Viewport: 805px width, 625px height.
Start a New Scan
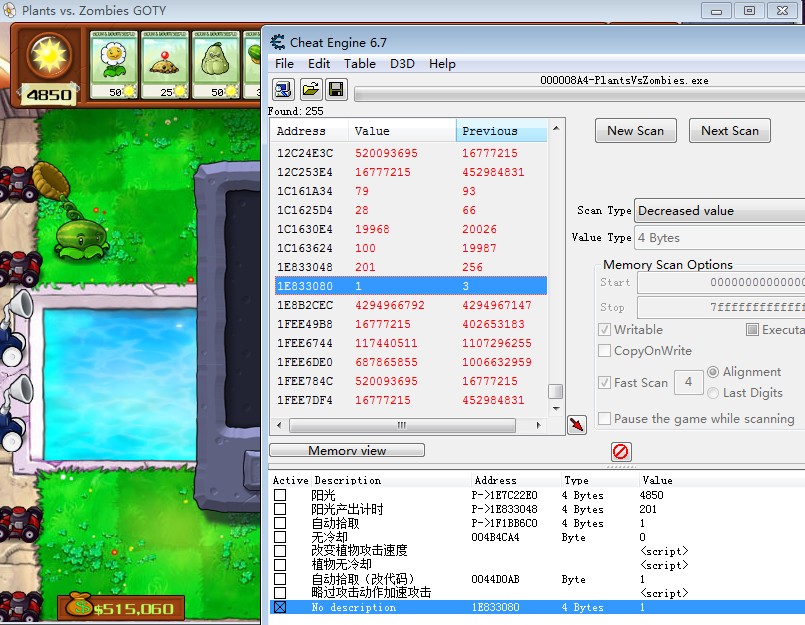tap(636, 131)
